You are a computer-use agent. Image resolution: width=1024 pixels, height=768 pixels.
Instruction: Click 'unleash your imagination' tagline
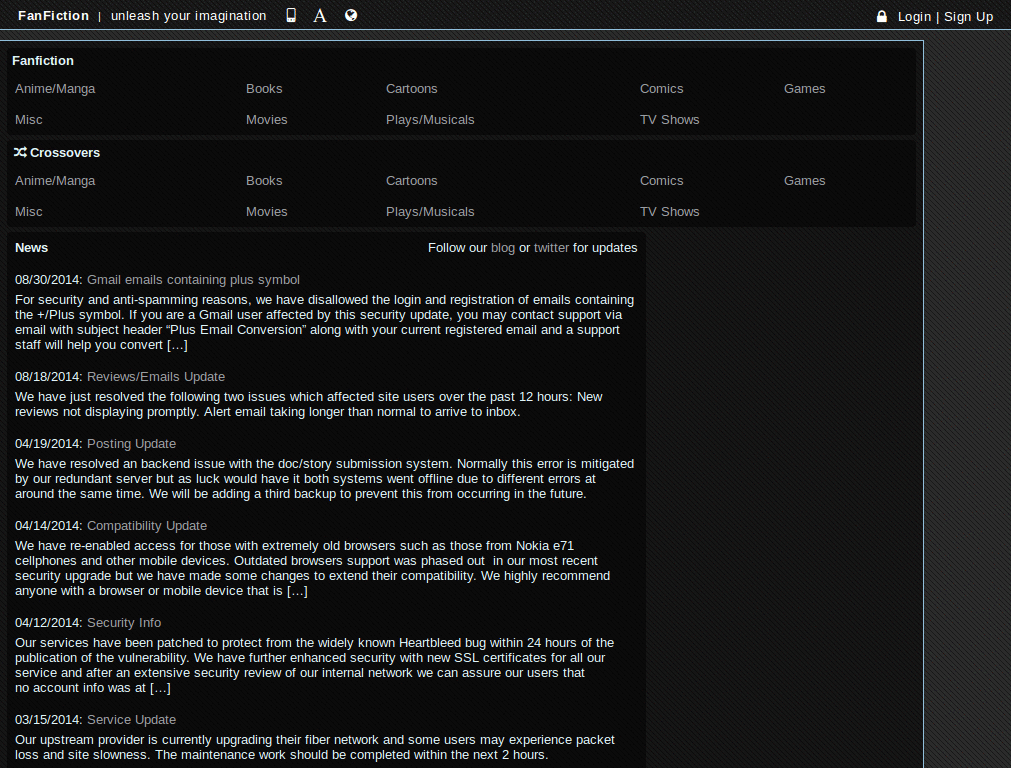pyautogui.click(x=189, y=16)
